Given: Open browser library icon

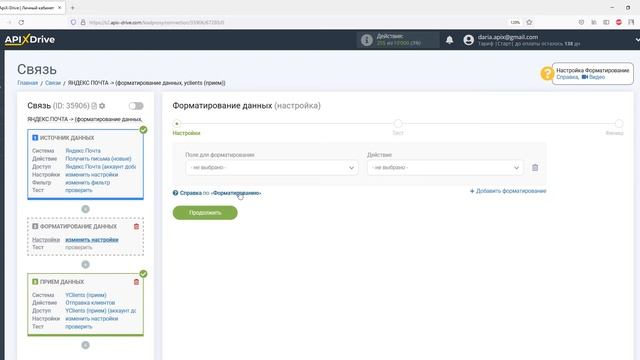Looking at the screenshot, I should [x=594, y=22].
